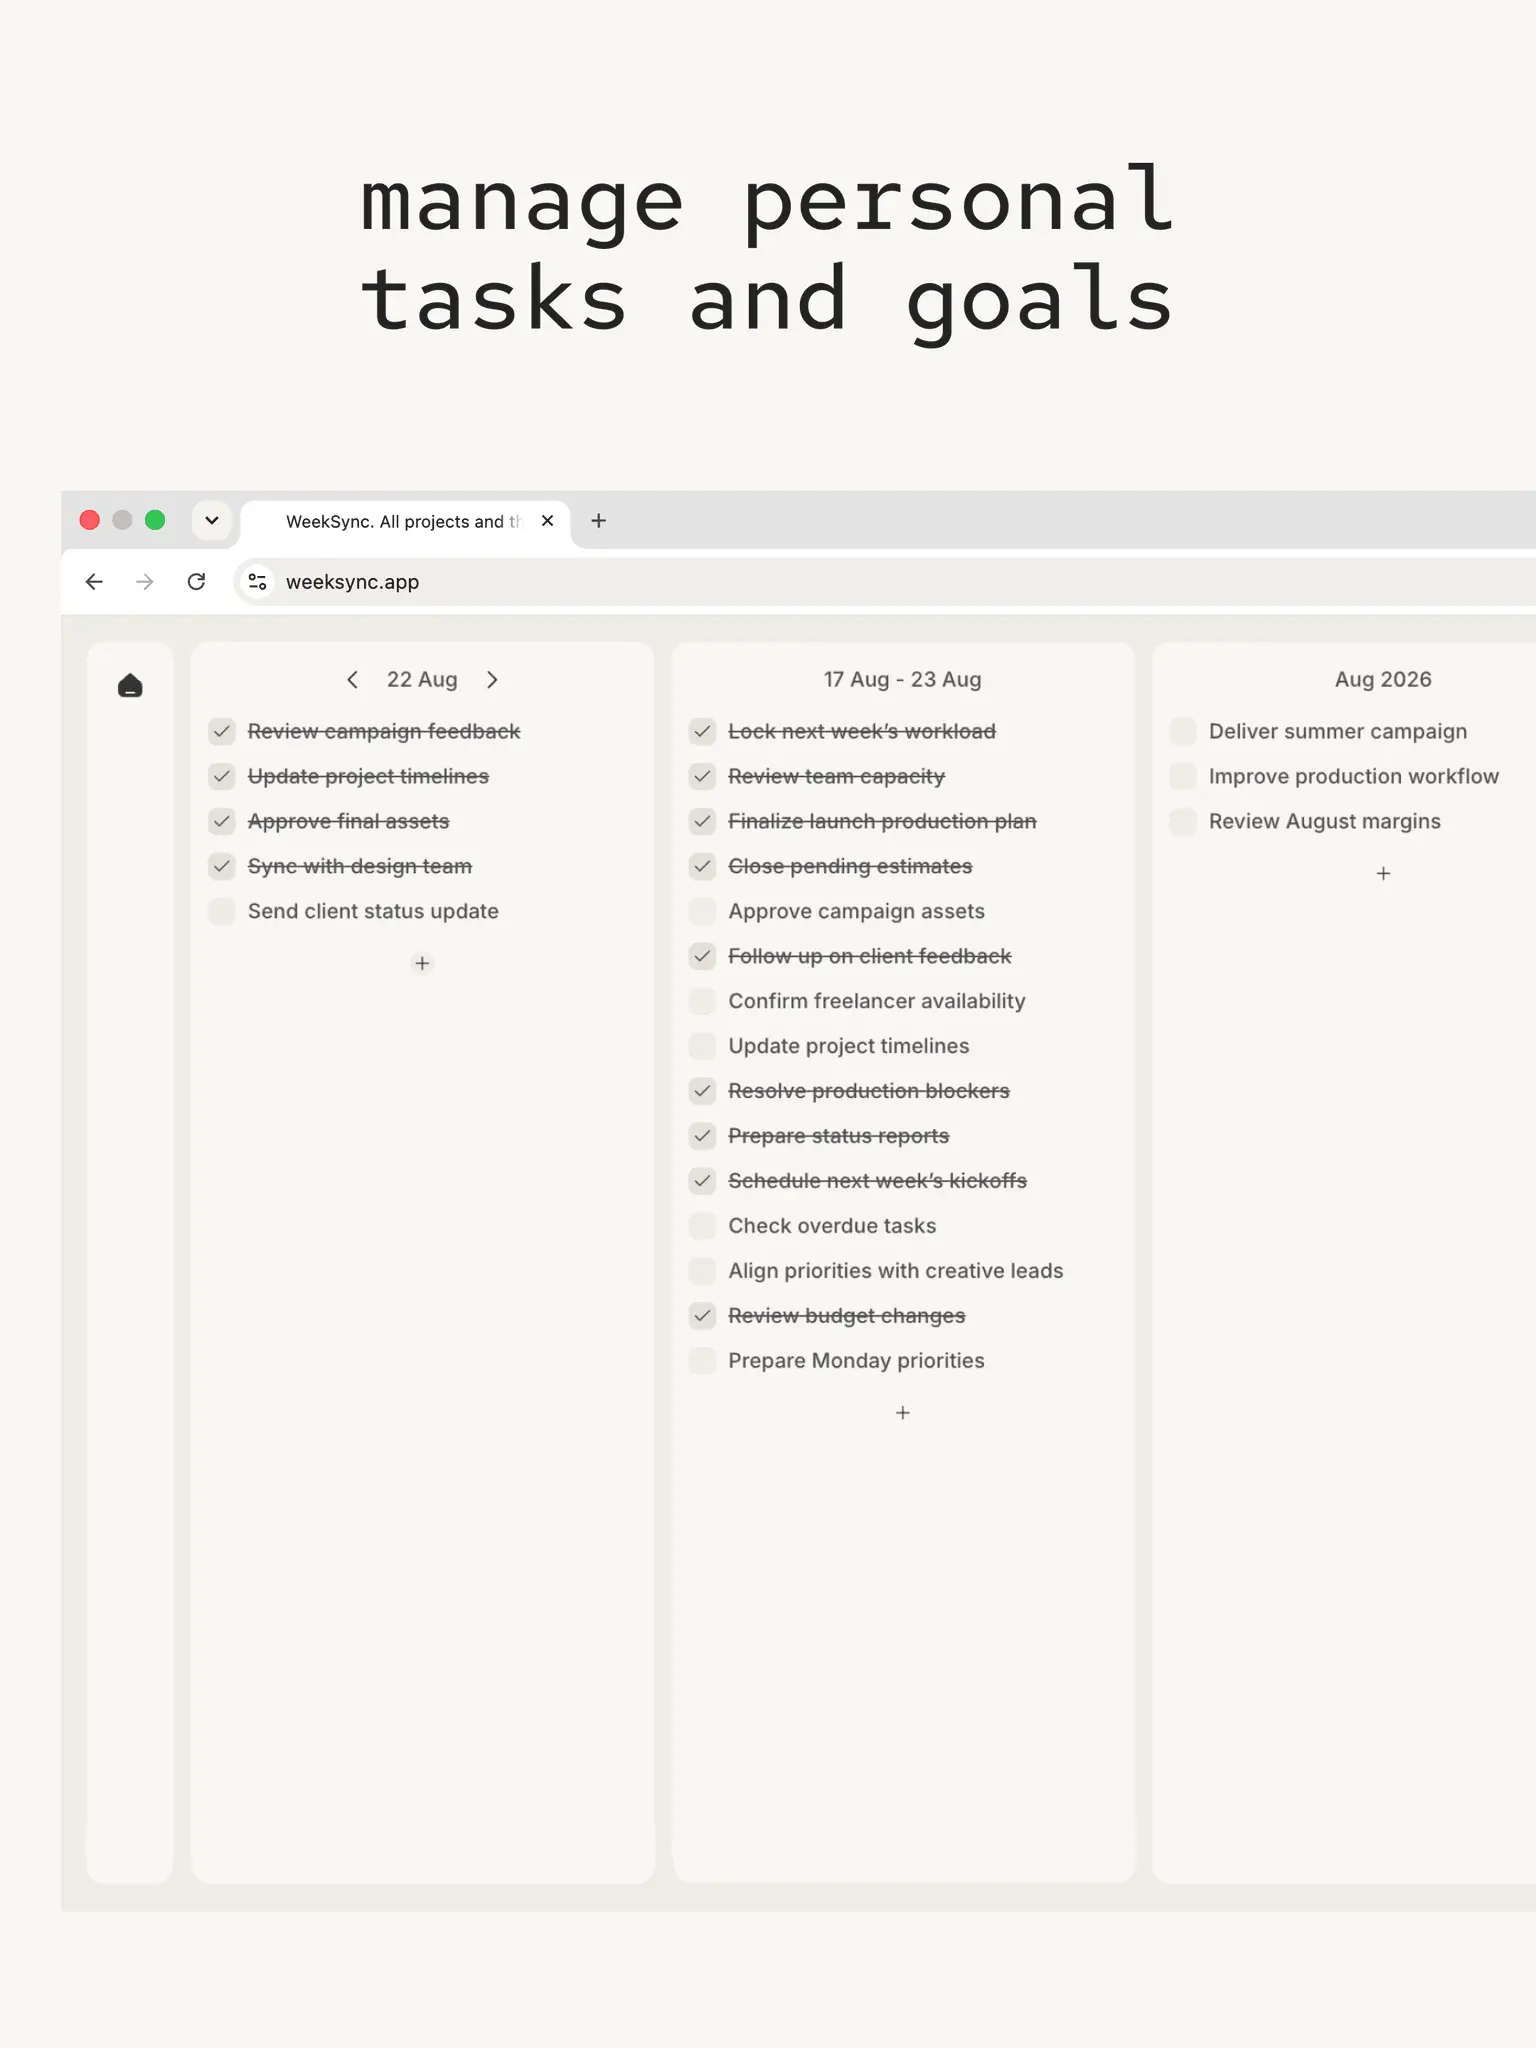
Task: Add a new task to the 22 Aug list
Action: (x=422, y=963)
